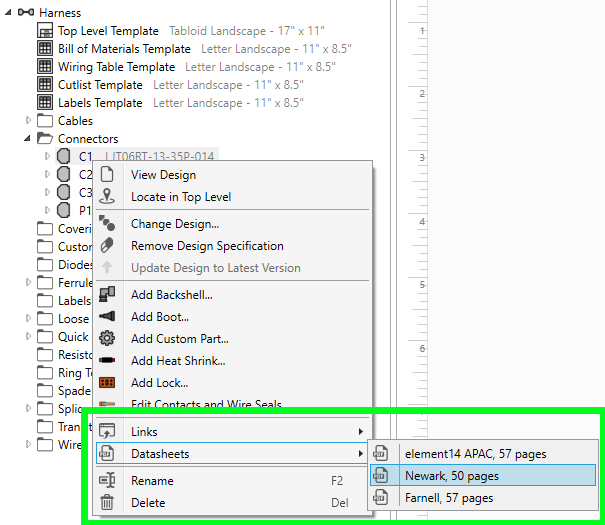The height and width of the screenshot is (525, 605).
Task: Click the C3 connector shape icon
Action: [63, 192]
